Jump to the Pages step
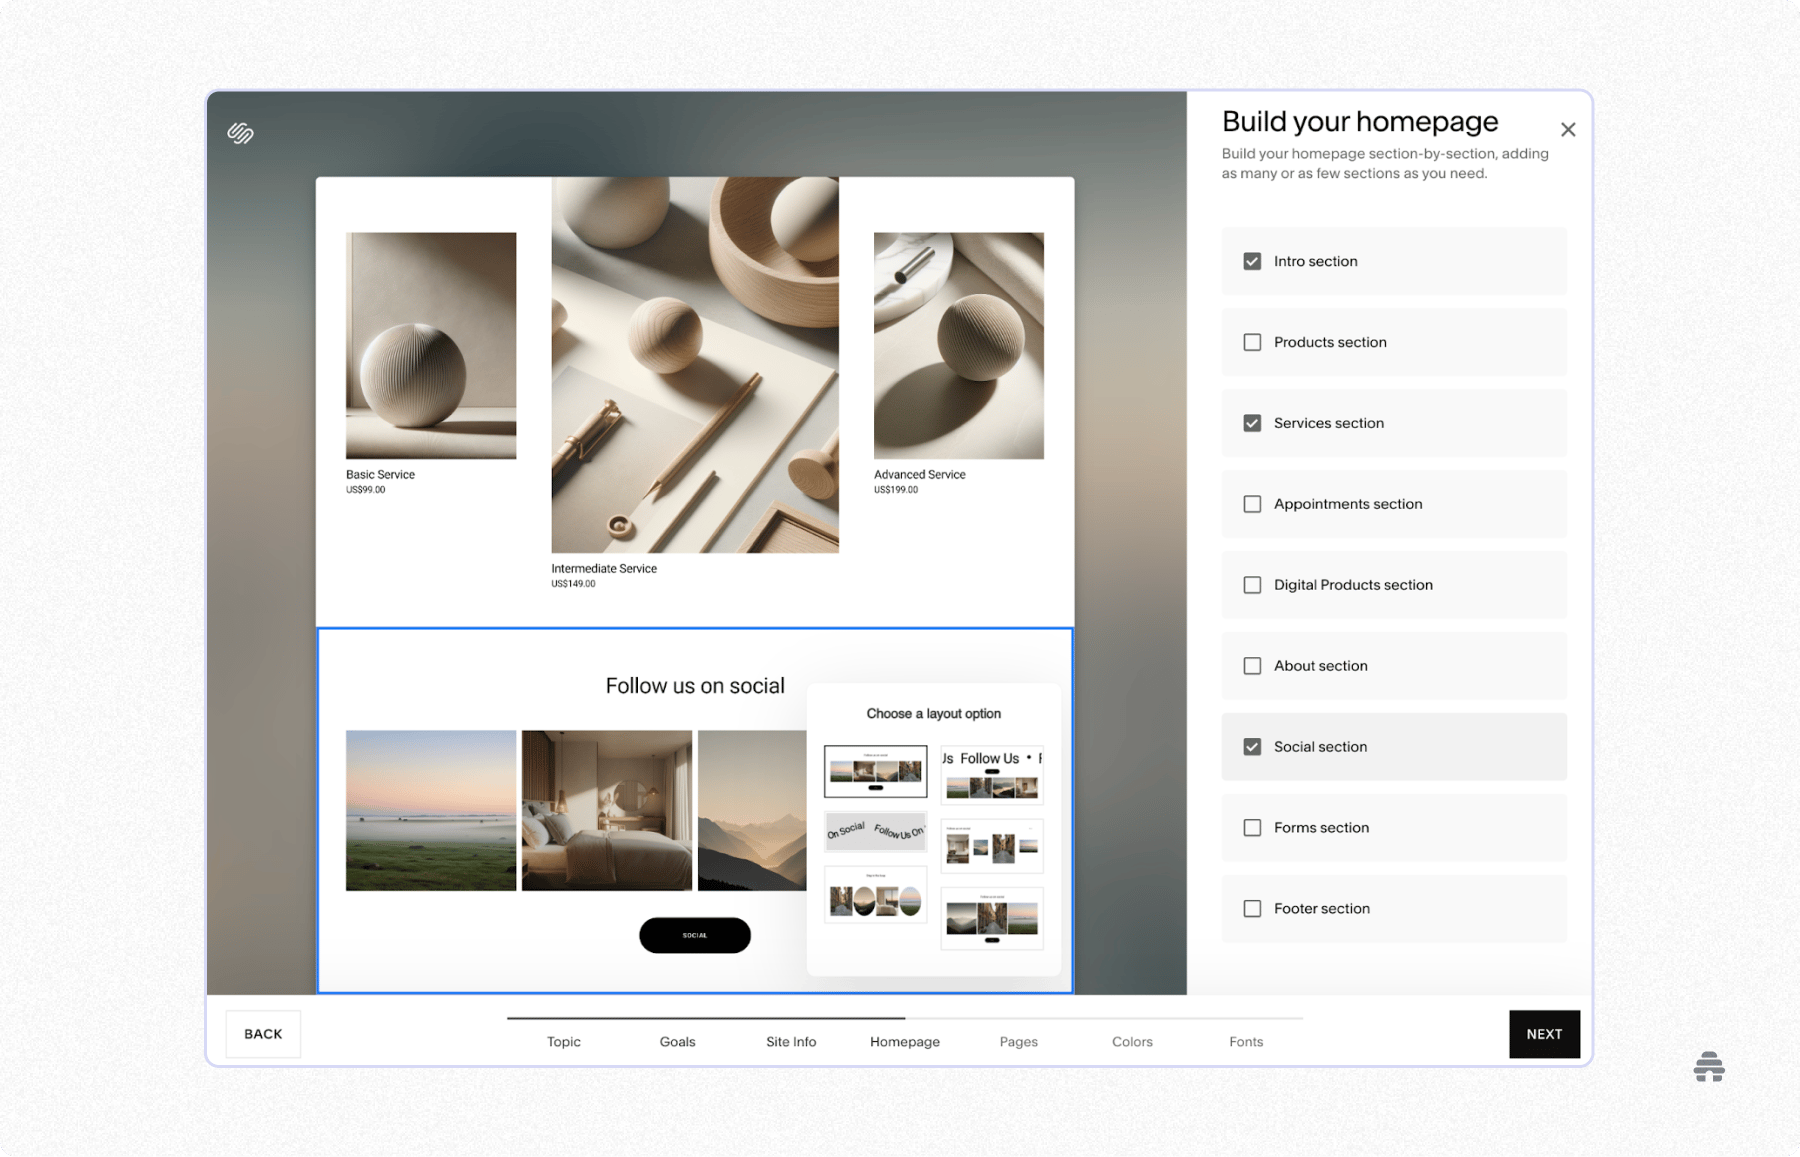This screenshot has height=1157, width=1800. (x=1019, y=1041)
